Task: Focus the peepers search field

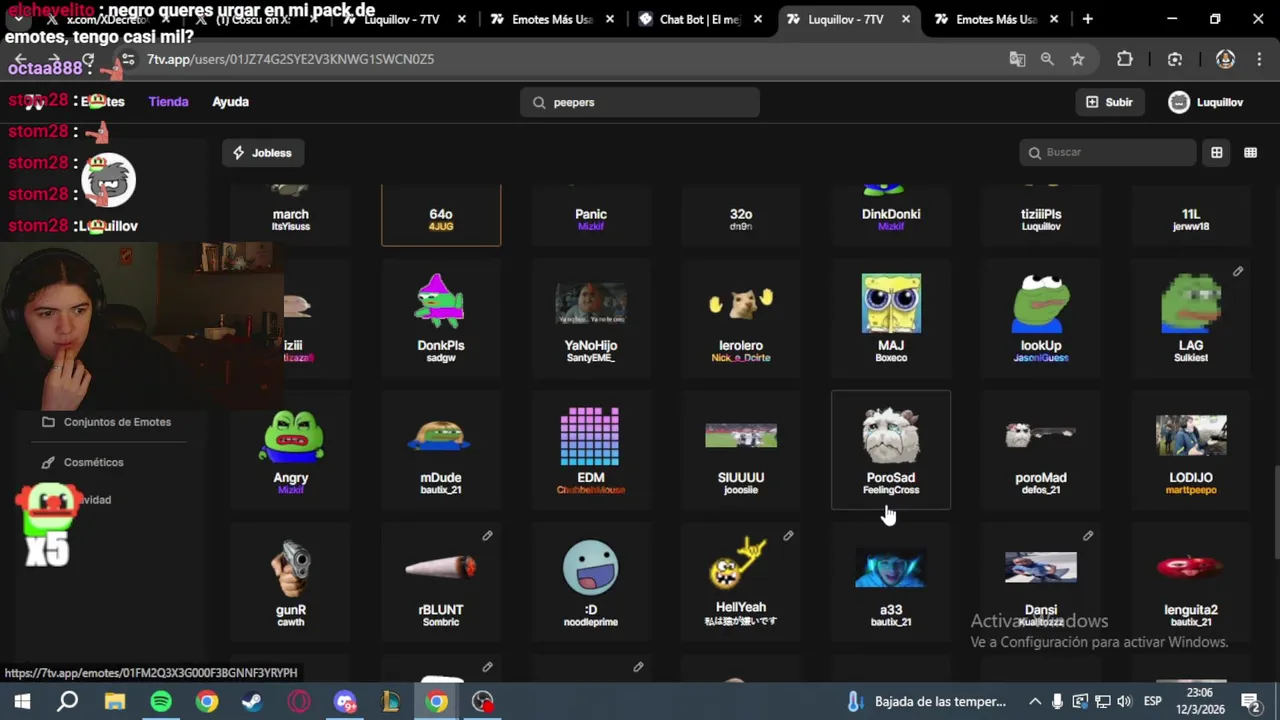Action: pyautogui.click(x=640, y=102)
